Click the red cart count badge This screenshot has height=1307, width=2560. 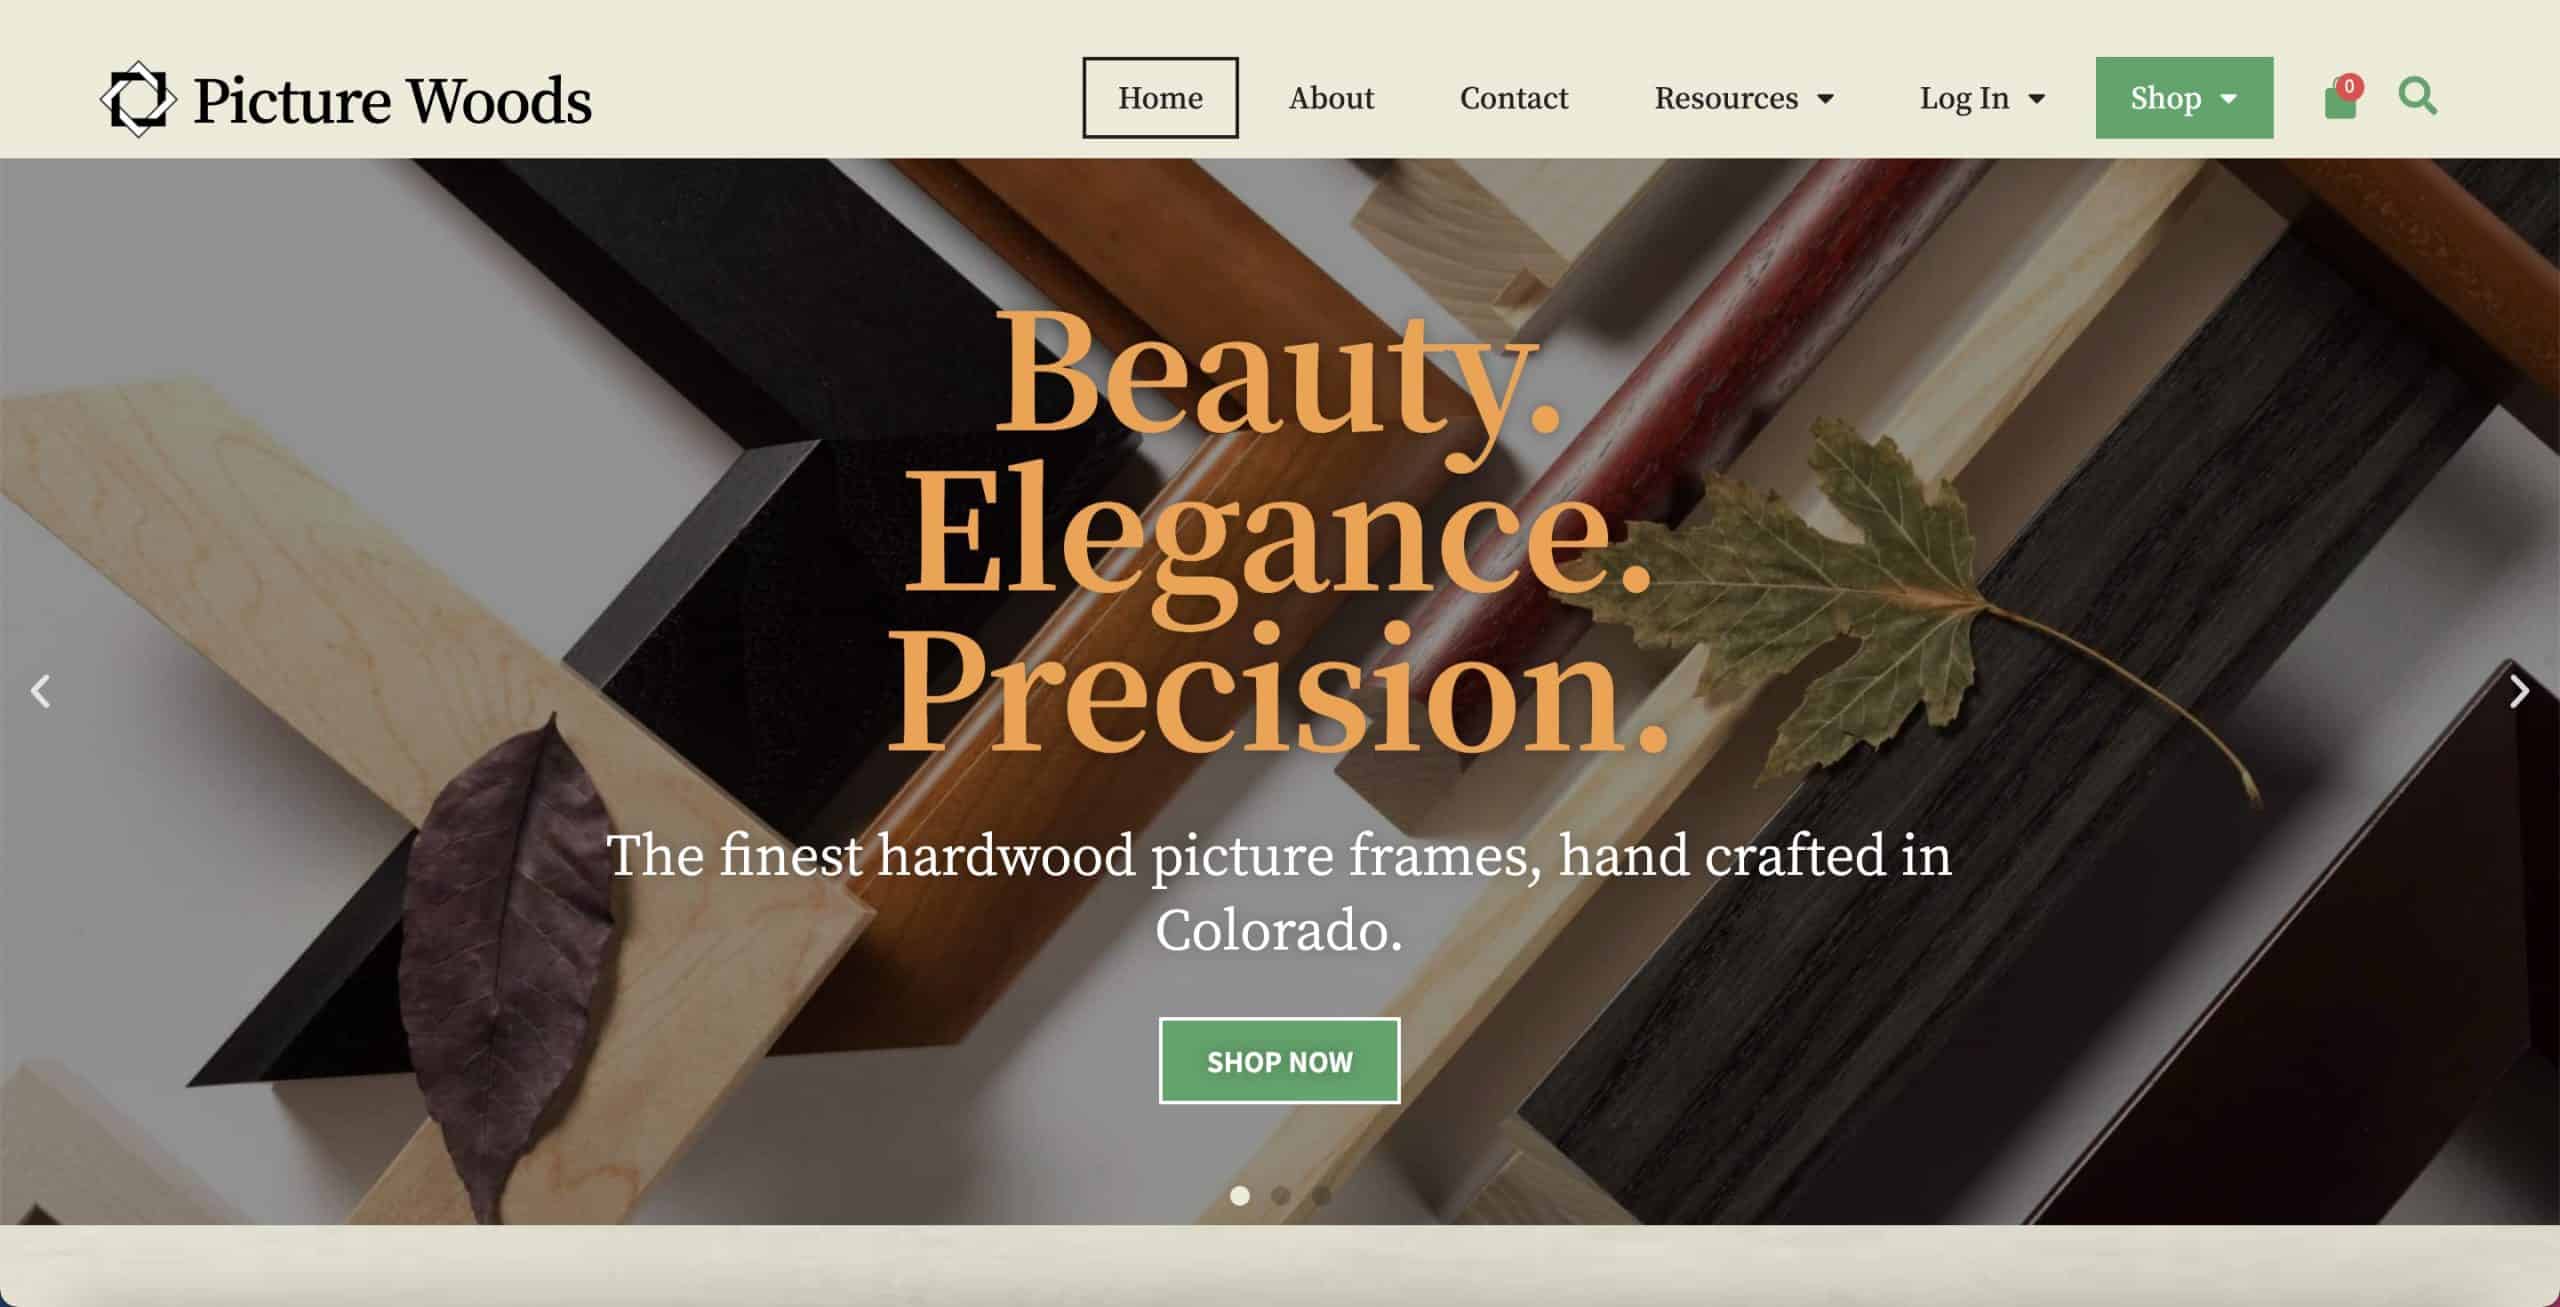click(x=2349, y=87)
